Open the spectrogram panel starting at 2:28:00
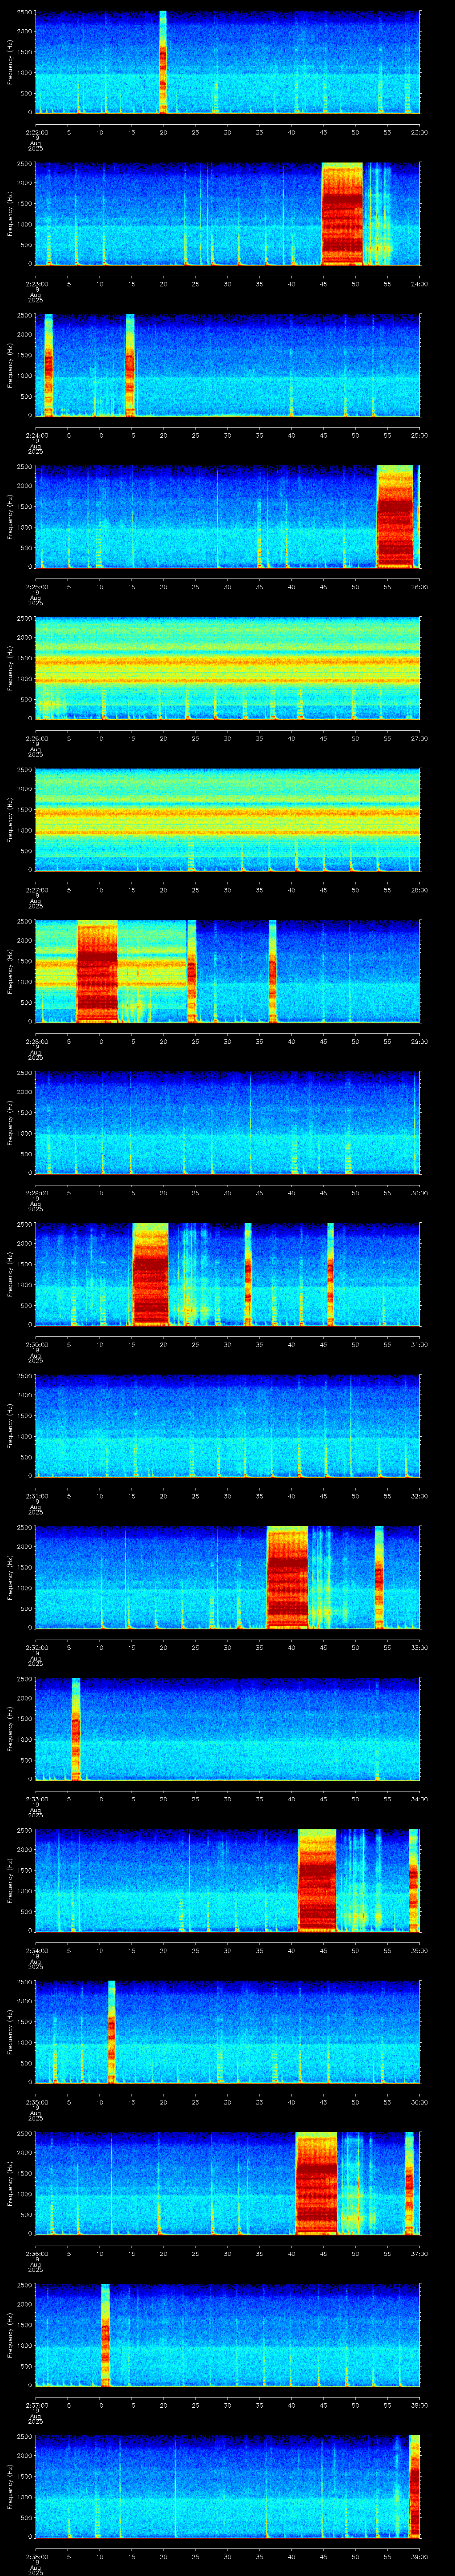455x2576 pixels. (227, 971)
